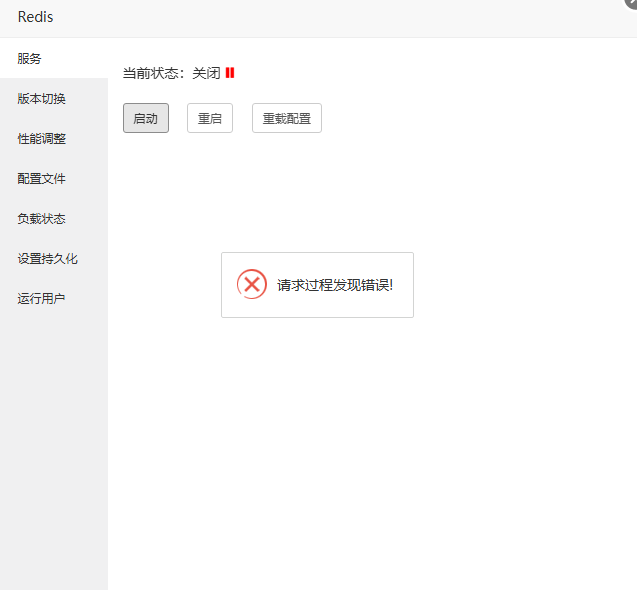Select the 配置文件 tab
The height and width of the screenshot is (590, 637).
pyautogui.click(x=41, y=179)
